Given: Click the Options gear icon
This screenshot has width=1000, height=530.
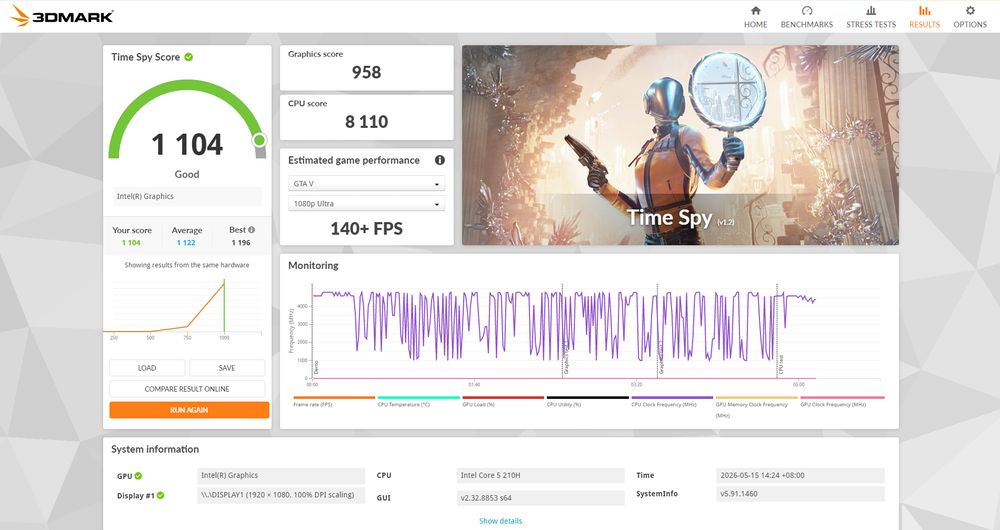Looking at the screenshot, I should [970, 10].
